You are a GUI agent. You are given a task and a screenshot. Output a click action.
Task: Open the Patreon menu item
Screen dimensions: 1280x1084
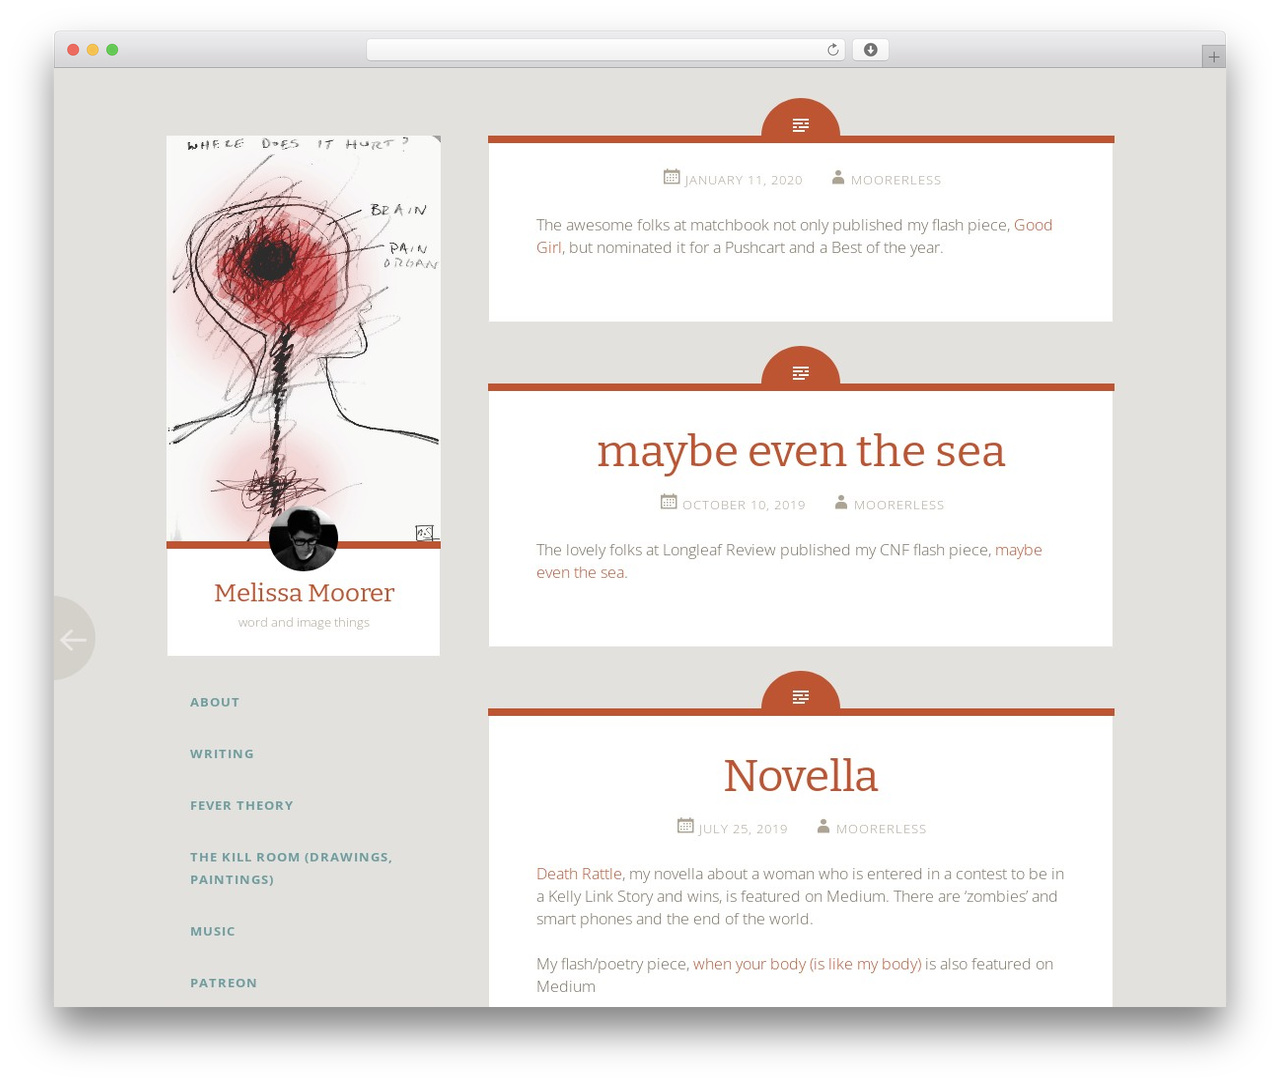coord(224,984)
